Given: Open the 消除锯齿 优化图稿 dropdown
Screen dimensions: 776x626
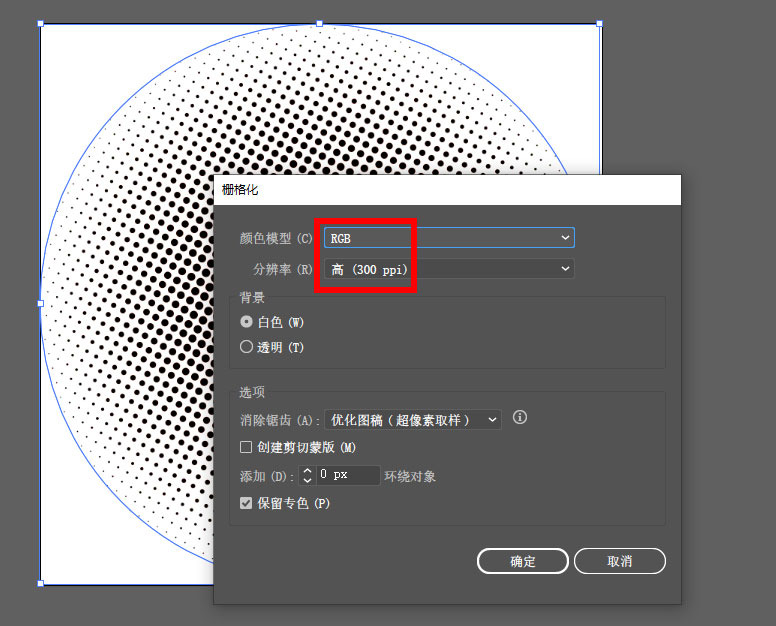Looking at the screenshot, I should [x=412, y=420].
